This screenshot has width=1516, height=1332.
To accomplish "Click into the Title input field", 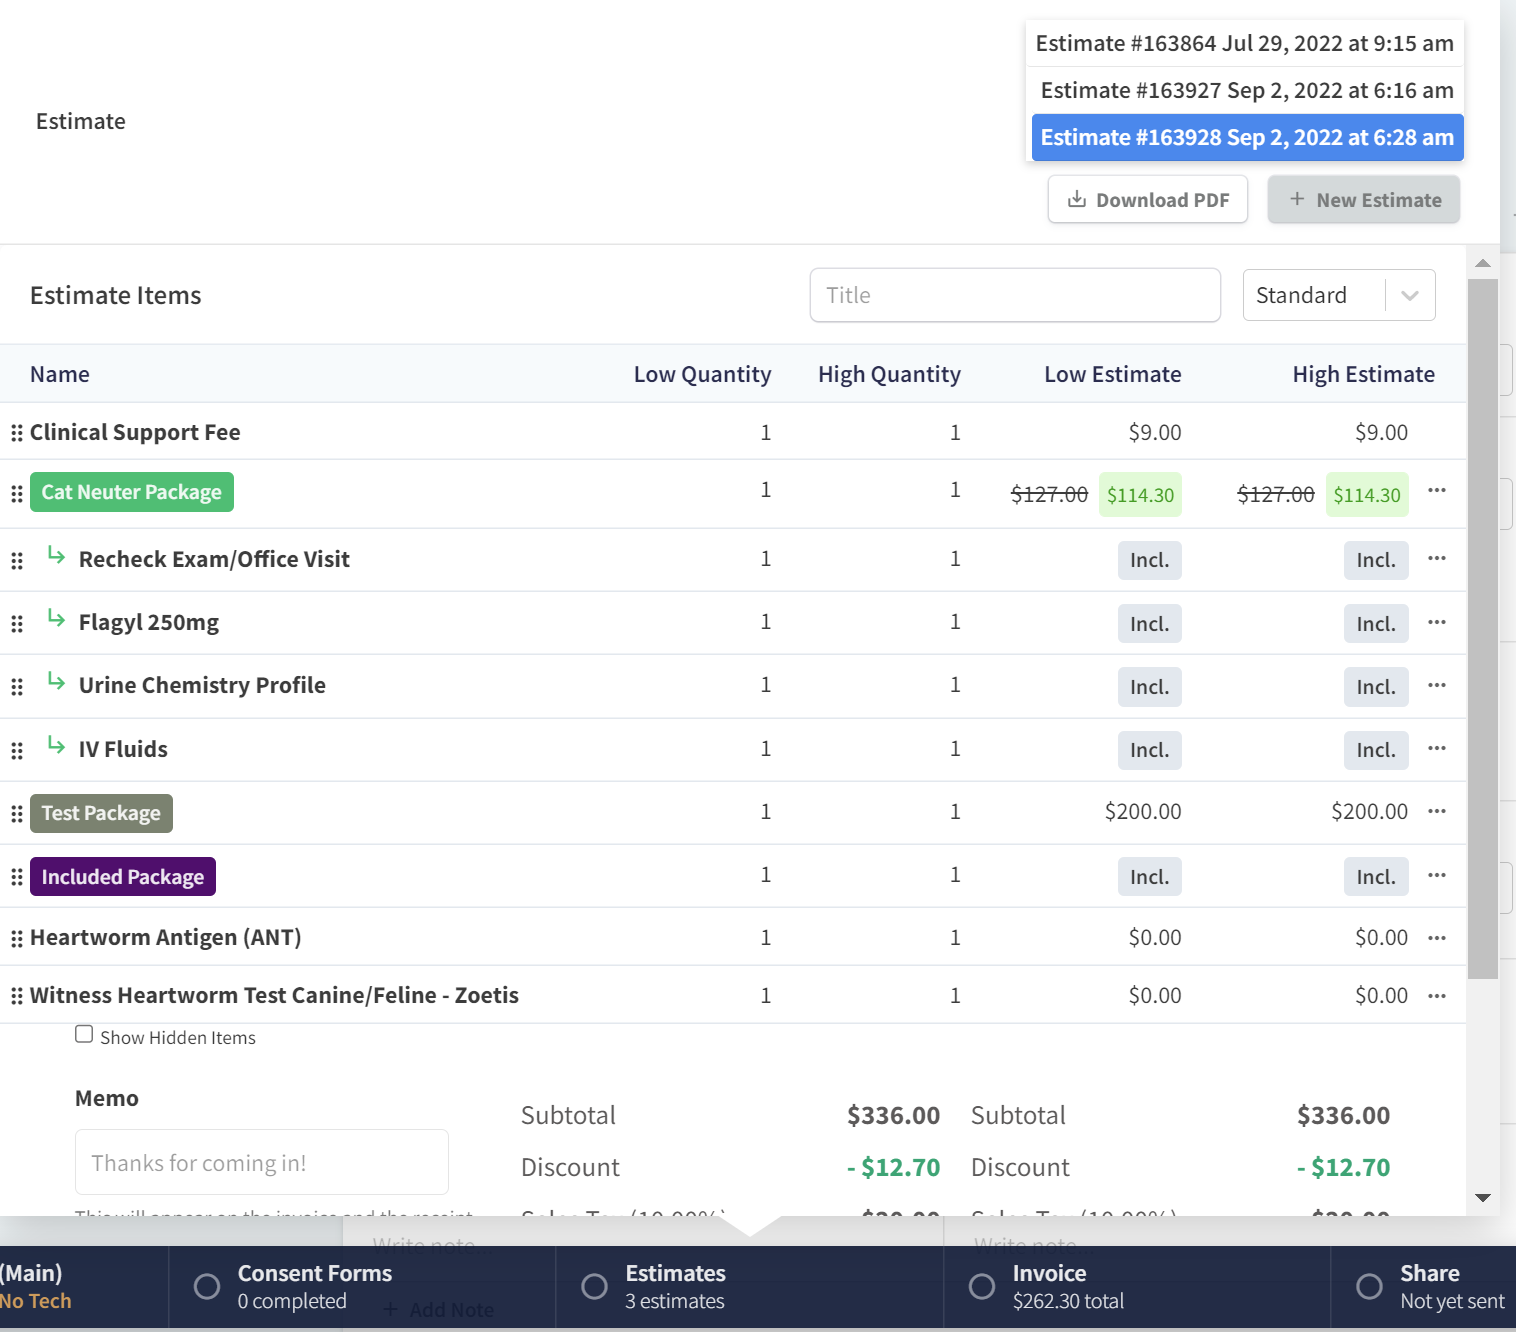I will pyautogui.click(x=1014, y=295).
